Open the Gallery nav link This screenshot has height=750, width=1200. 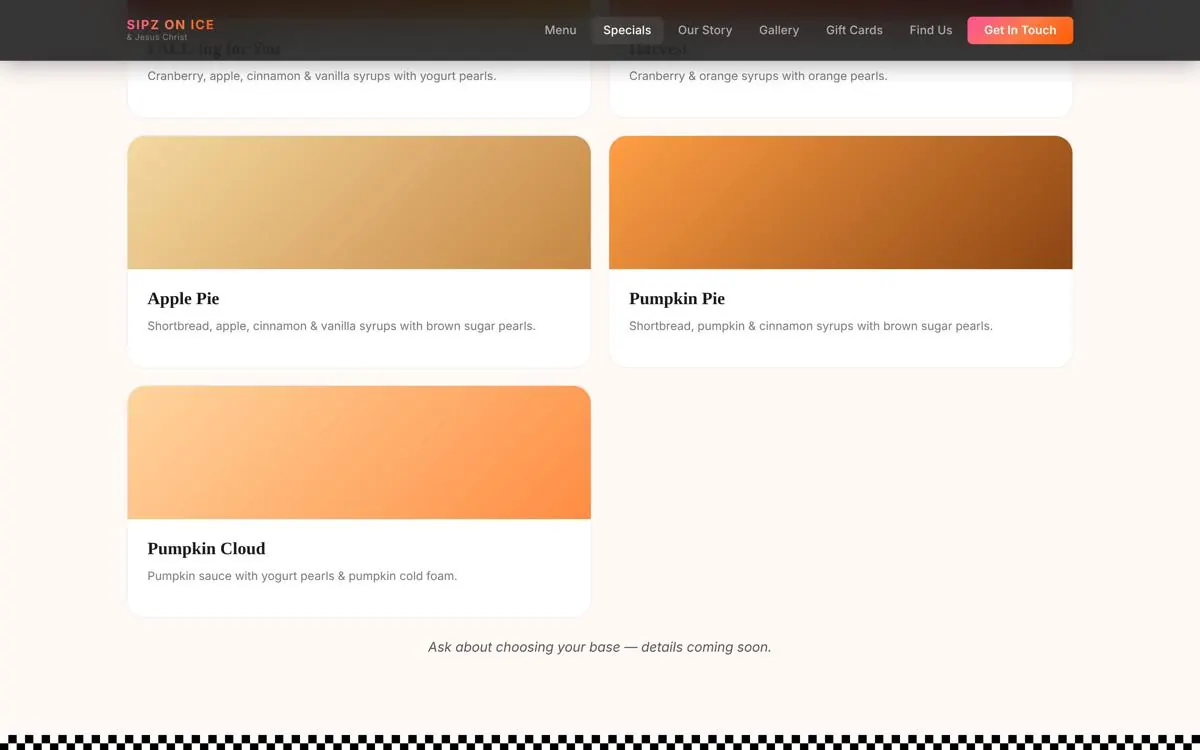click(779, 30)
